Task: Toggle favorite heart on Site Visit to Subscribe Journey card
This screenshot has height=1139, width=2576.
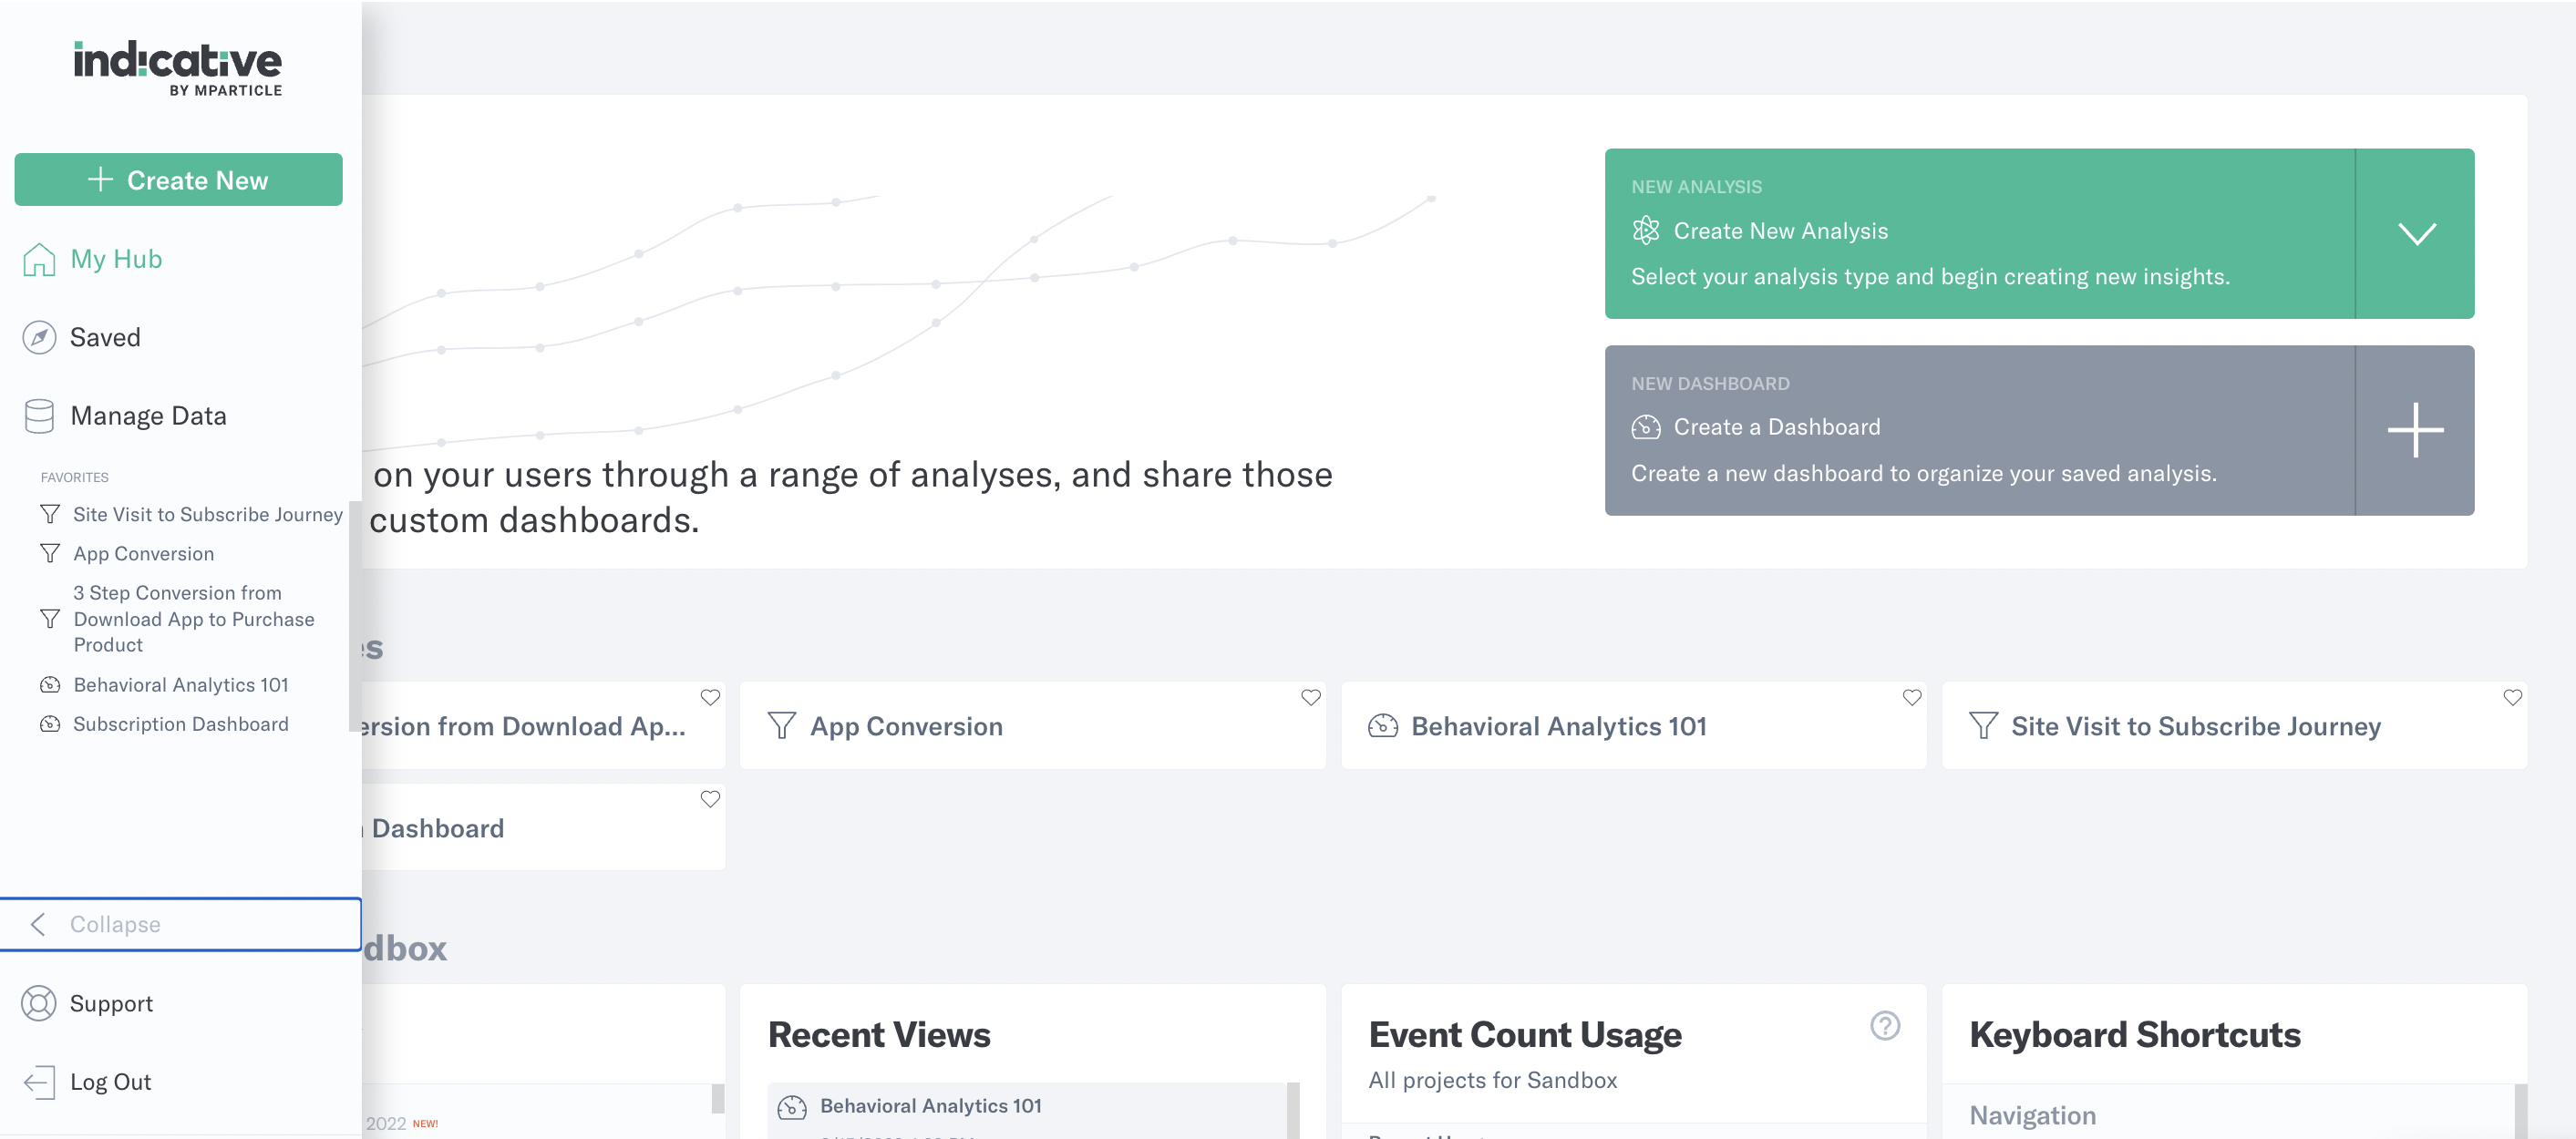Action: [x=2514, y=697]
